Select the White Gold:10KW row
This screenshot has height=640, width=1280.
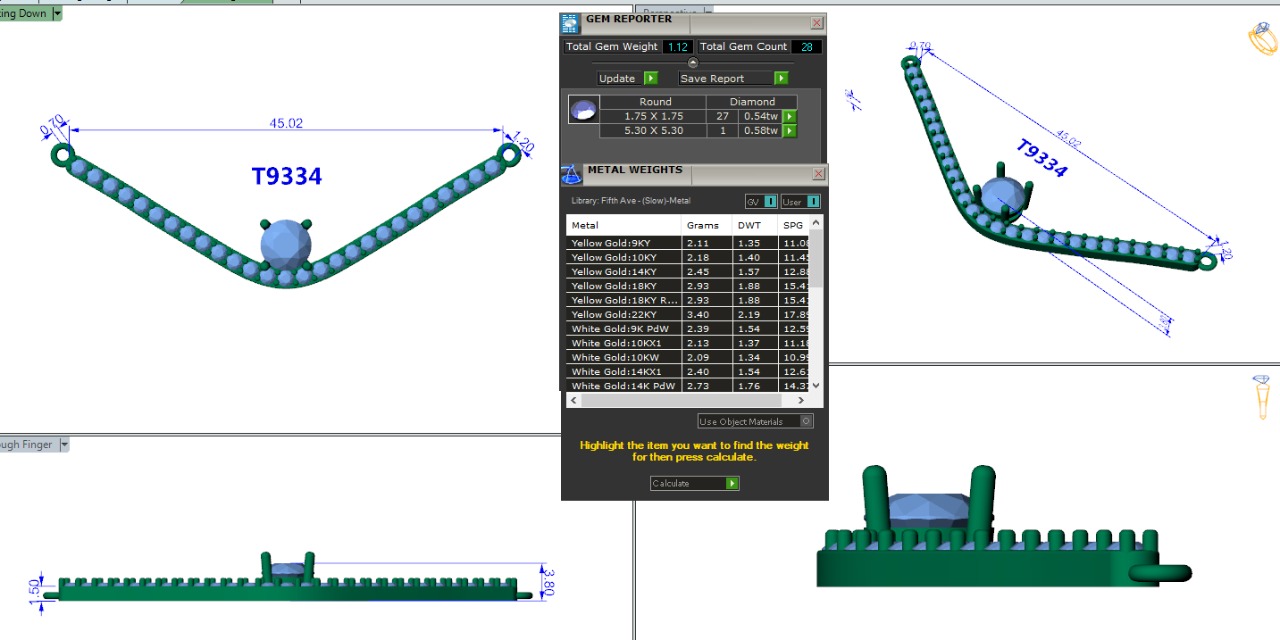pos(622,358)
